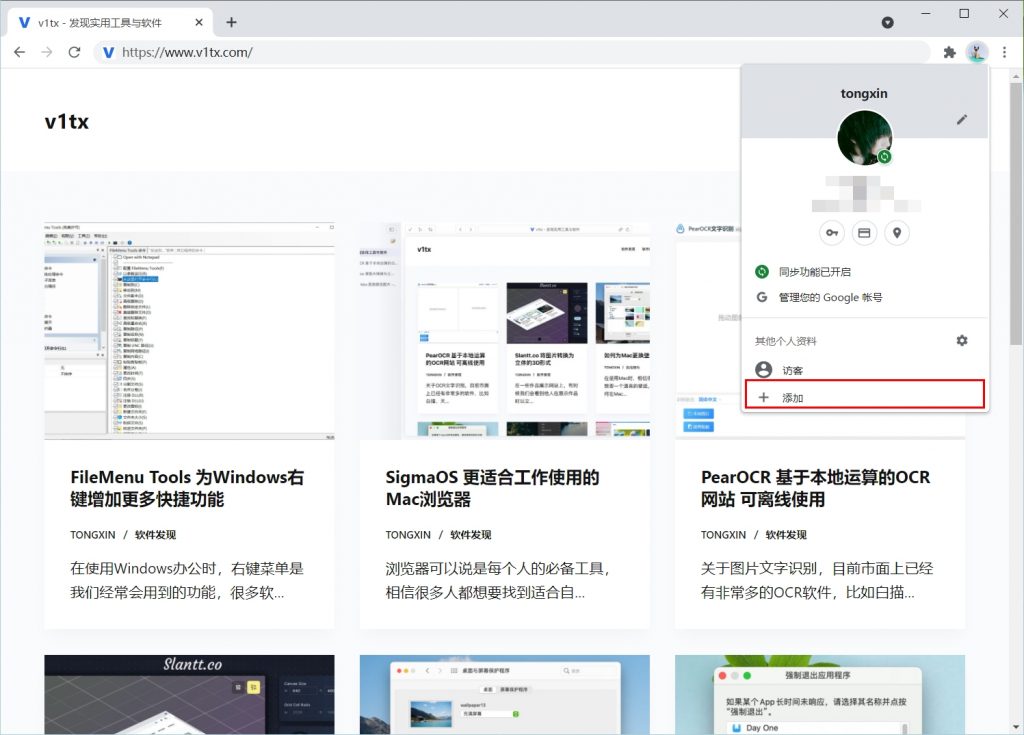This screenshot has width=1024, height=735.
Task: Click TONGXIN author under SigmaOS article
Action: pos(408,534)
